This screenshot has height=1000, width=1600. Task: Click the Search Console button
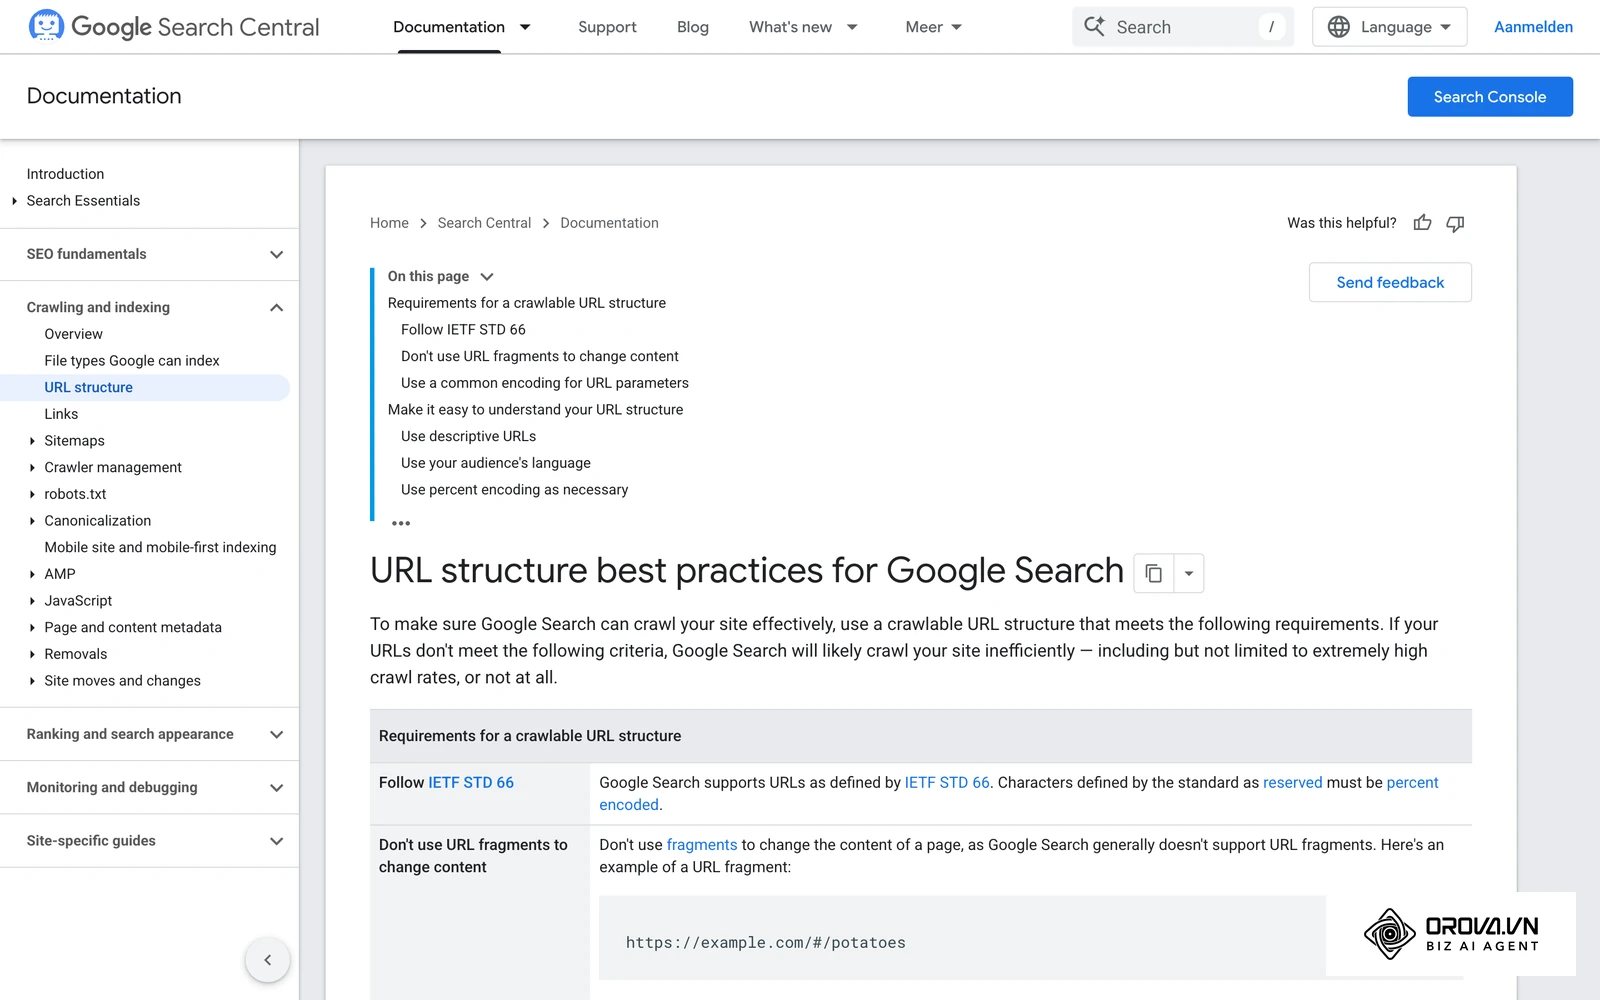pyautogui.click(x=1490, y=97)
